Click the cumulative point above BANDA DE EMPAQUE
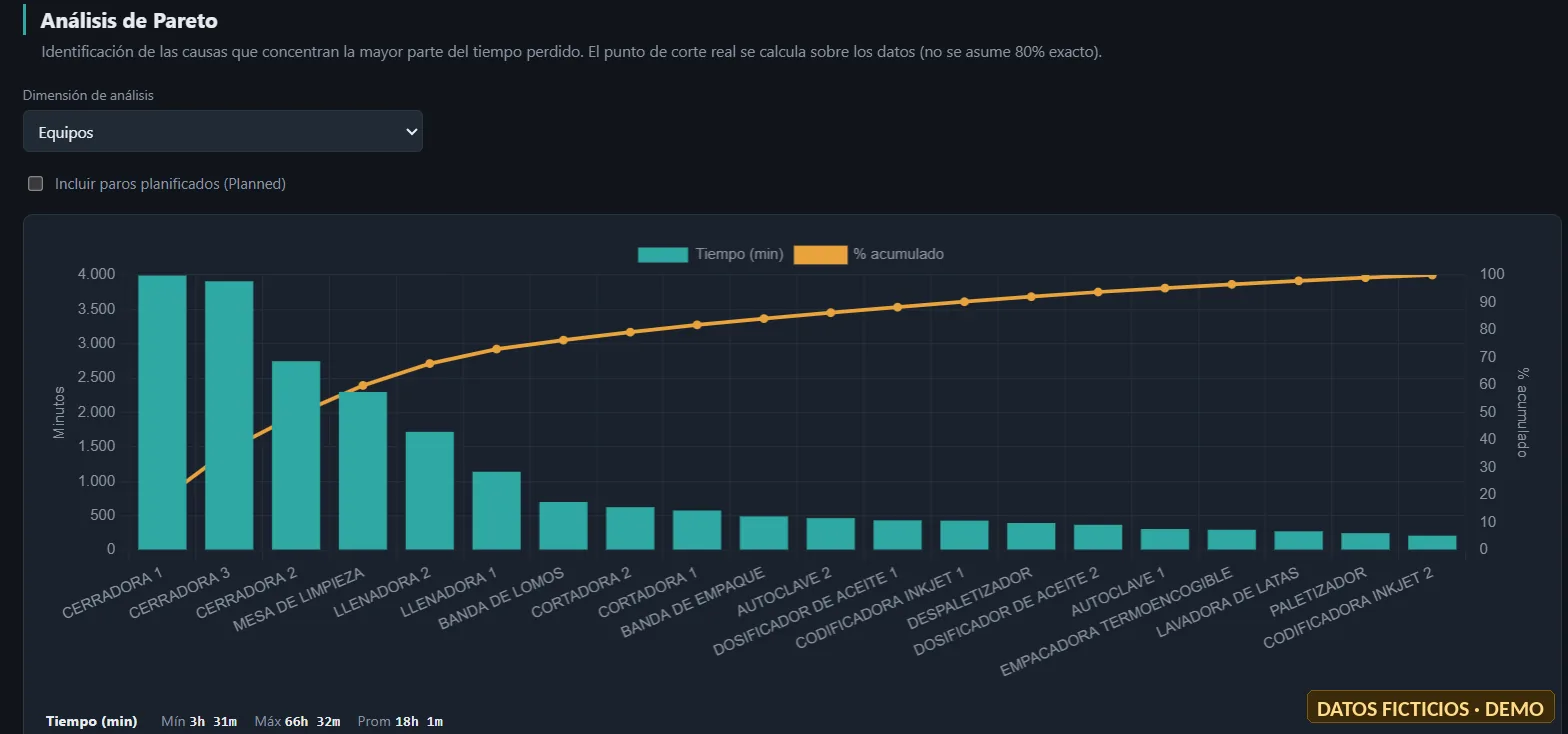 [764, 318]
